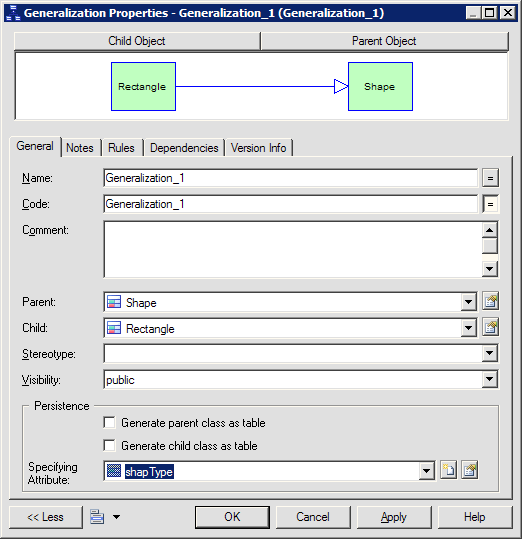Click the Apply button

[x=394, y=517]
